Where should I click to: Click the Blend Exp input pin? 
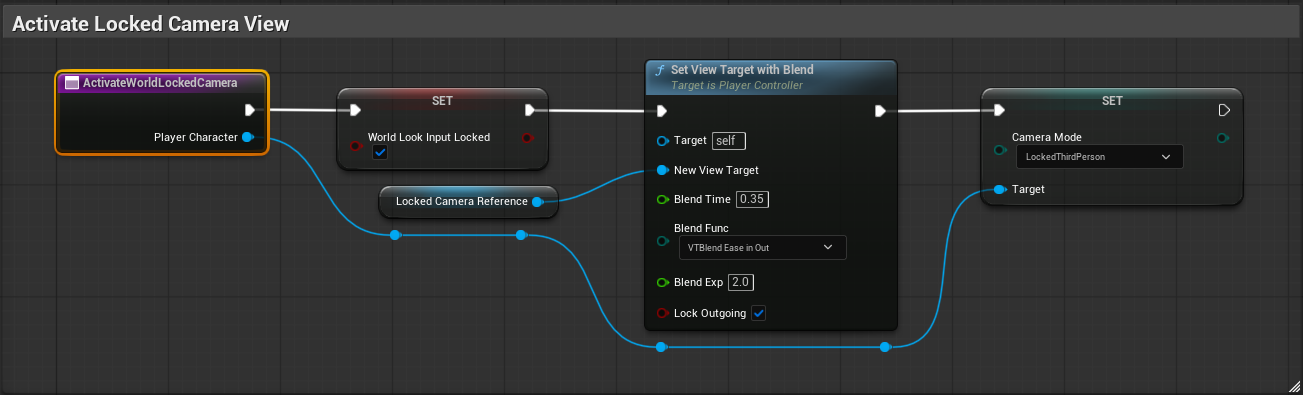[662, 282]
